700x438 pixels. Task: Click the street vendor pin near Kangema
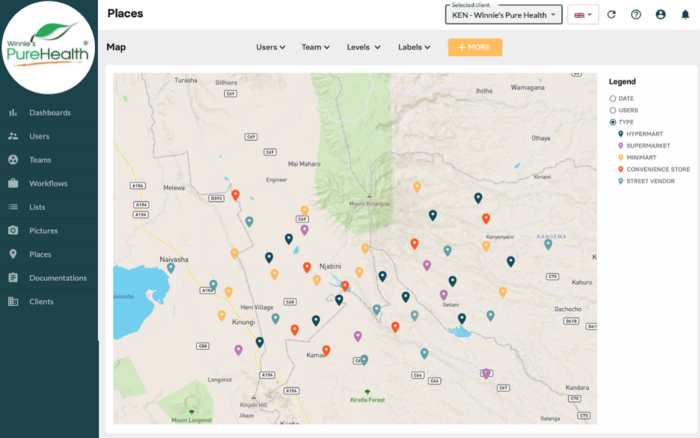point(548,244)
